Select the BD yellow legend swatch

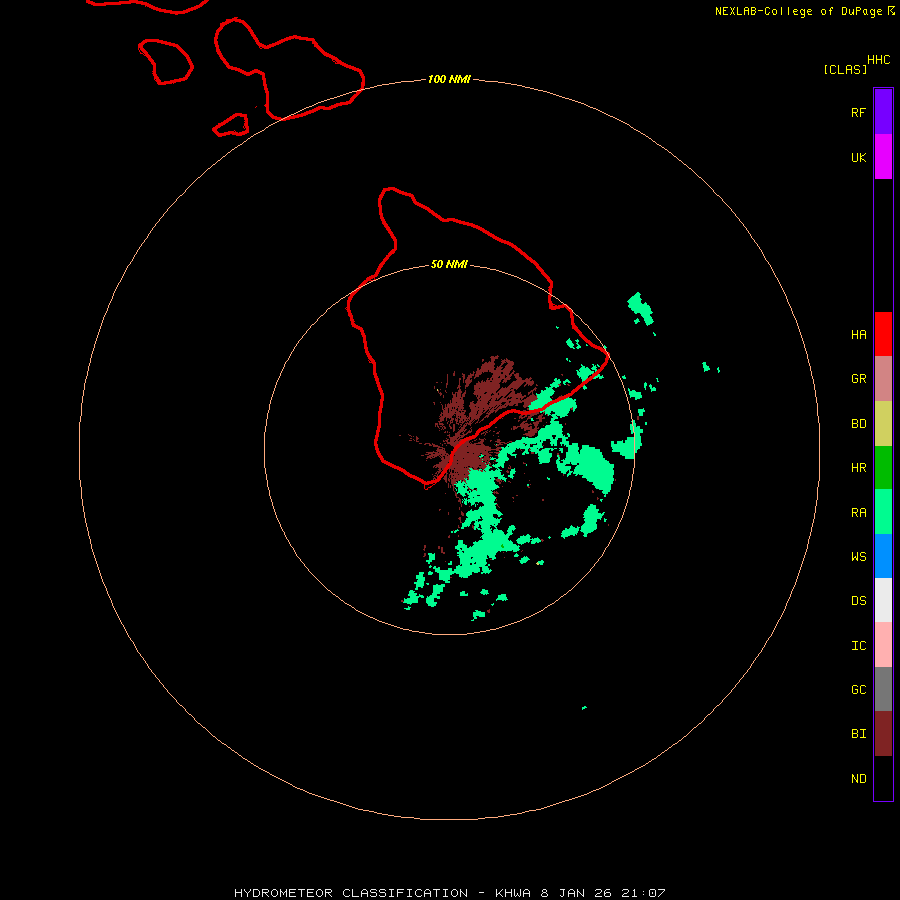(x=883, y=424)
